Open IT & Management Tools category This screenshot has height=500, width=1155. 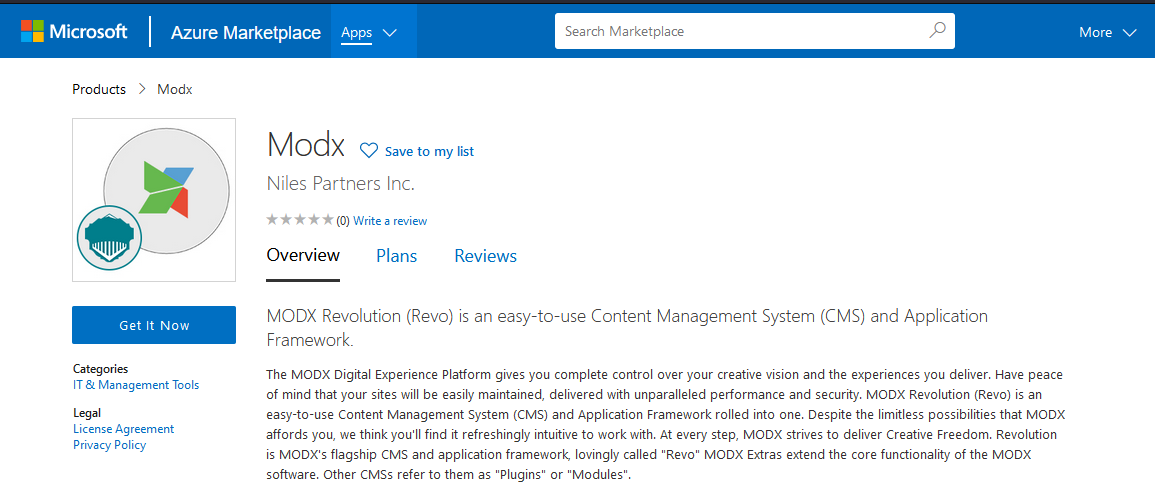point(136,385)
